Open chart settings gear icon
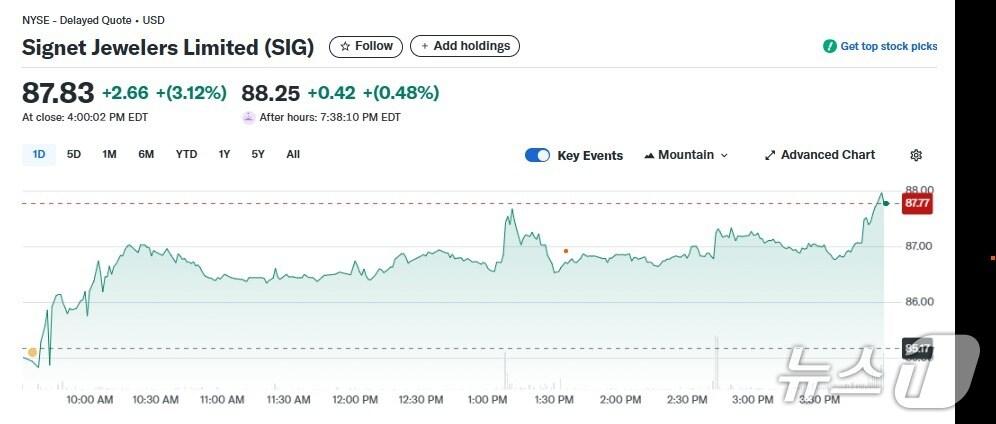Screen dimensions: 996x424 [916, 155]
